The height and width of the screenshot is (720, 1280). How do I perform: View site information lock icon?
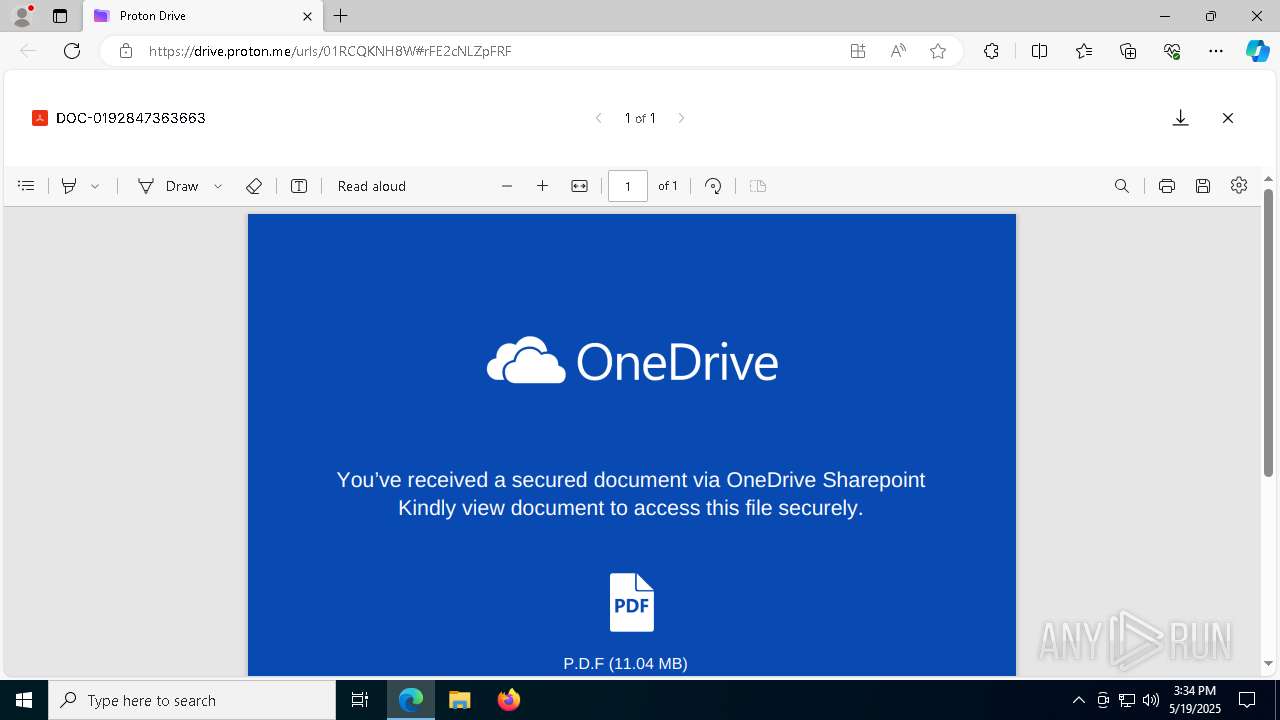(126, 51)
